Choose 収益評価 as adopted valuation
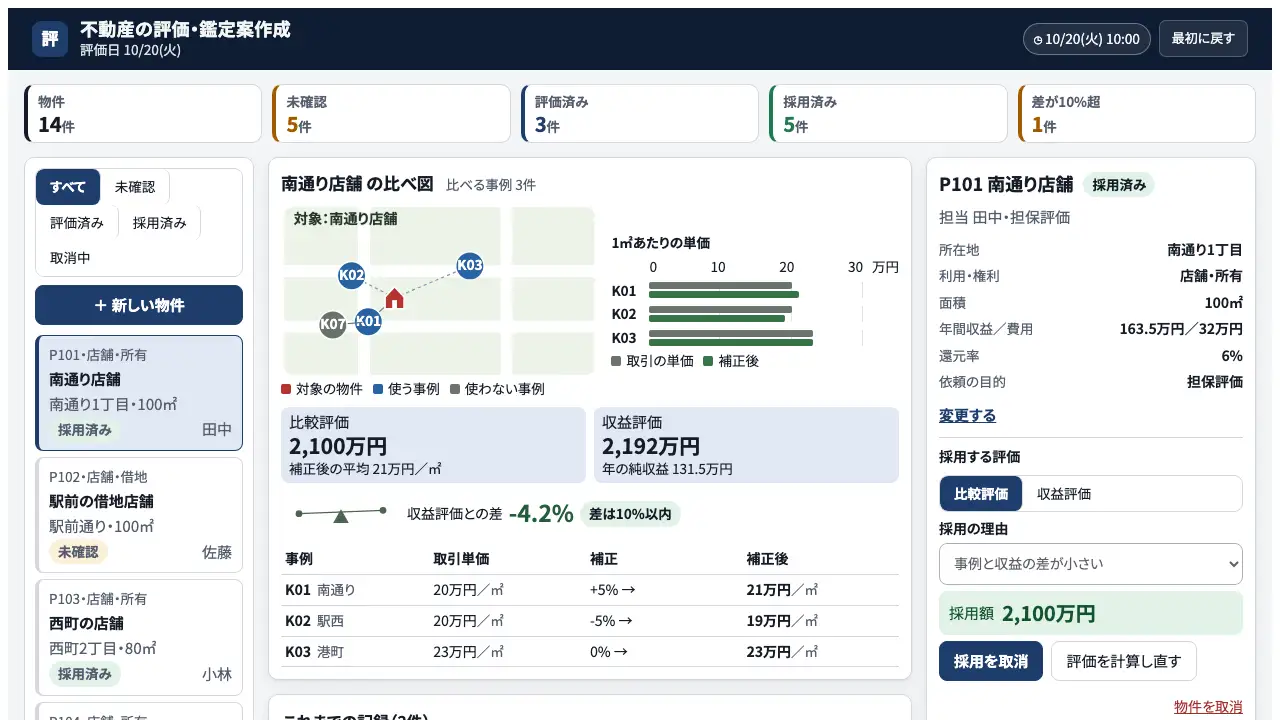This screenshot has height=720, width=1280. click(1064, 493)
